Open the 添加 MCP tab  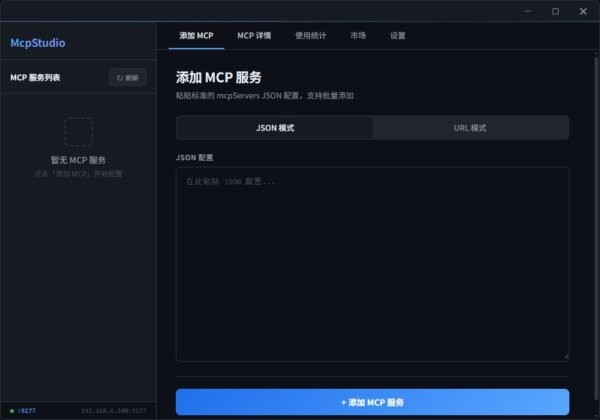tap(196, 36)
